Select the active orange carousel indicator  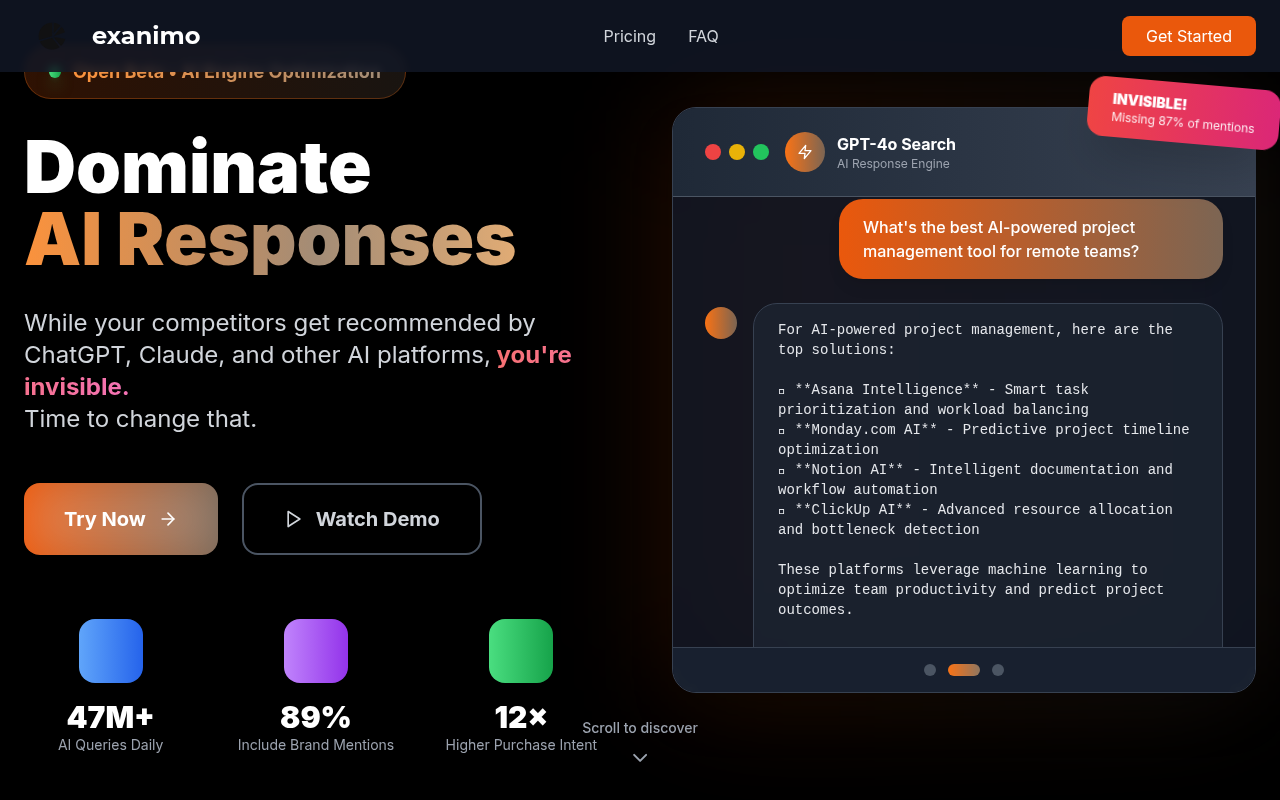tap(964, 670)
